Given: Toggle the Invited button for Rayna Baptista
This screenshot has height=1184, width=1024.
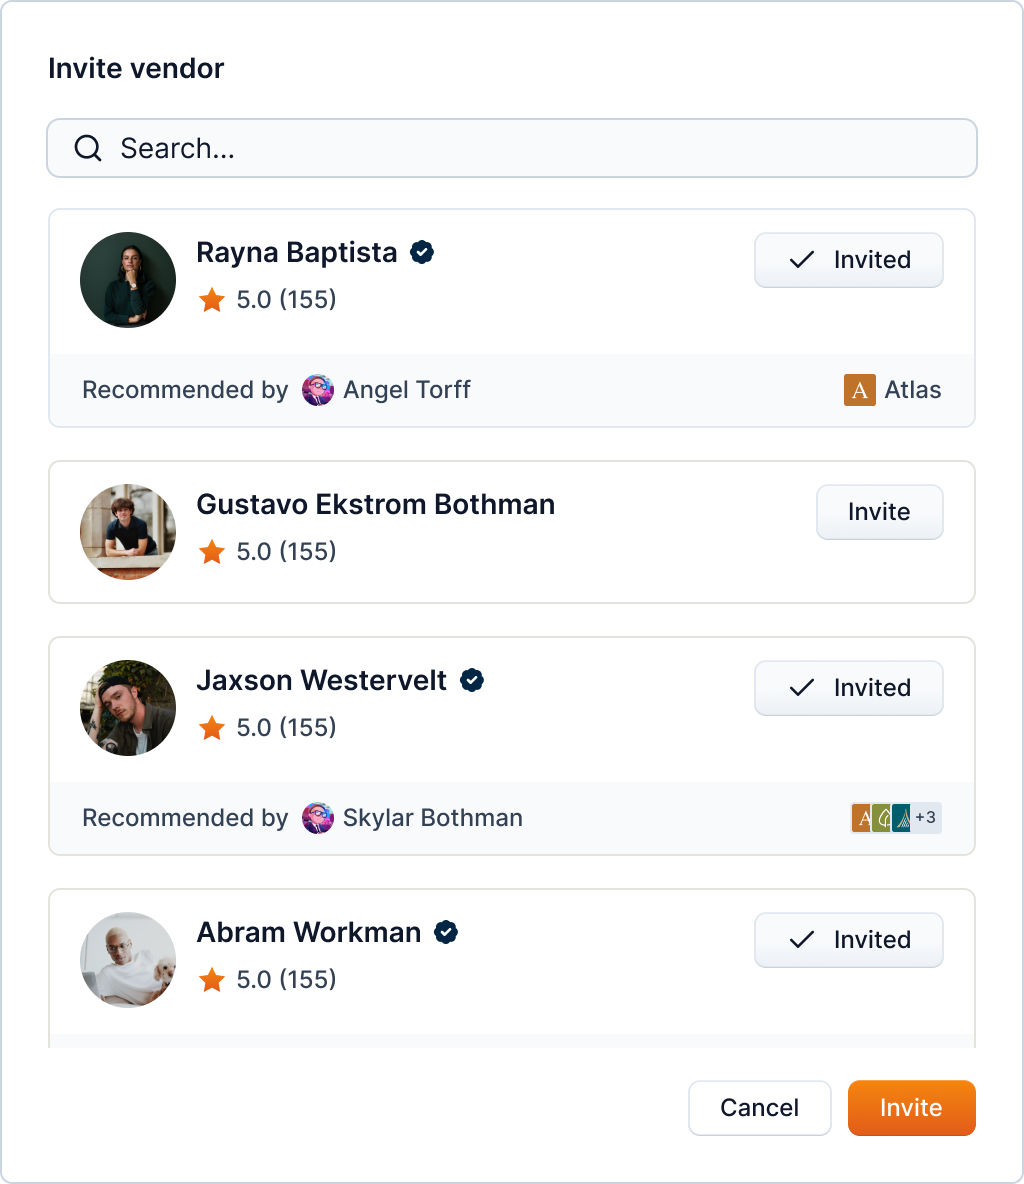Looking at the screenshot, I should click(848, 260).
